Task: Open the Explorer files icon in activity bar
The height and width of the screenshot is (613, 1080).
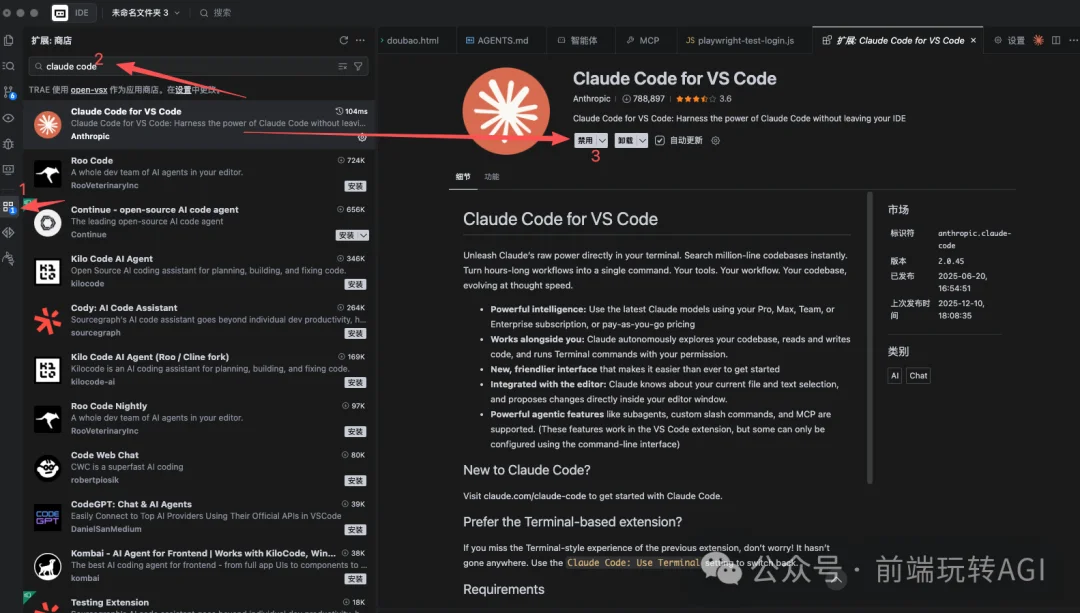Action: click(x=9, y=40)
